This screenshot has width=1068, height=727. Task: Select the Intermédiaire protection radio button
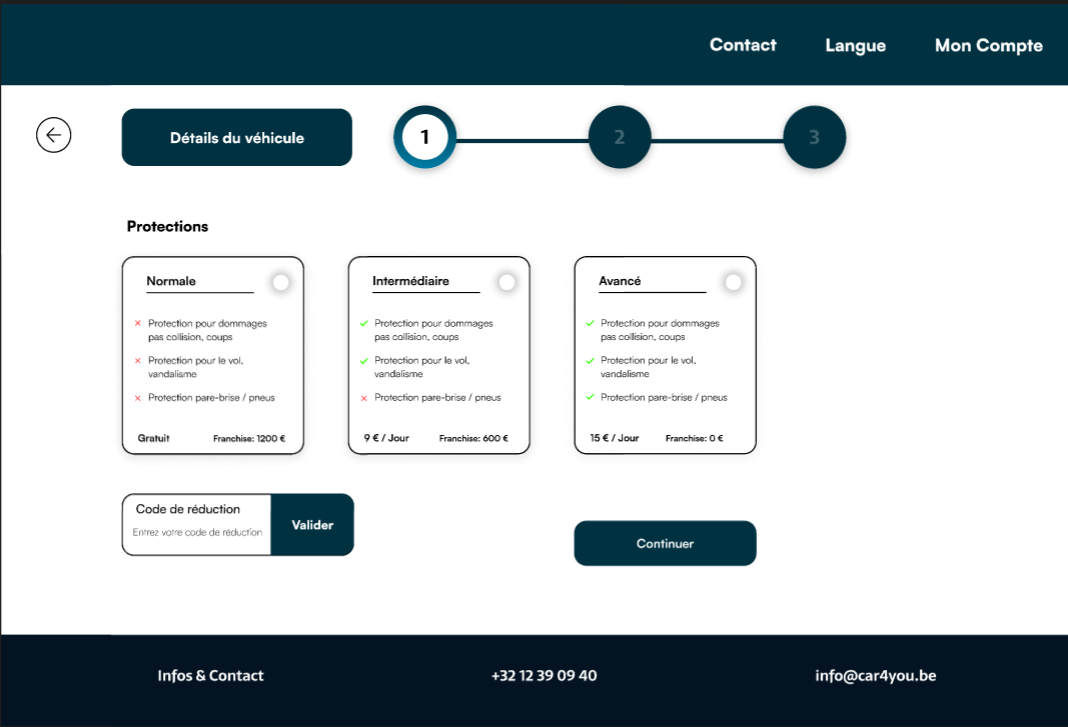tap(507, 283)
